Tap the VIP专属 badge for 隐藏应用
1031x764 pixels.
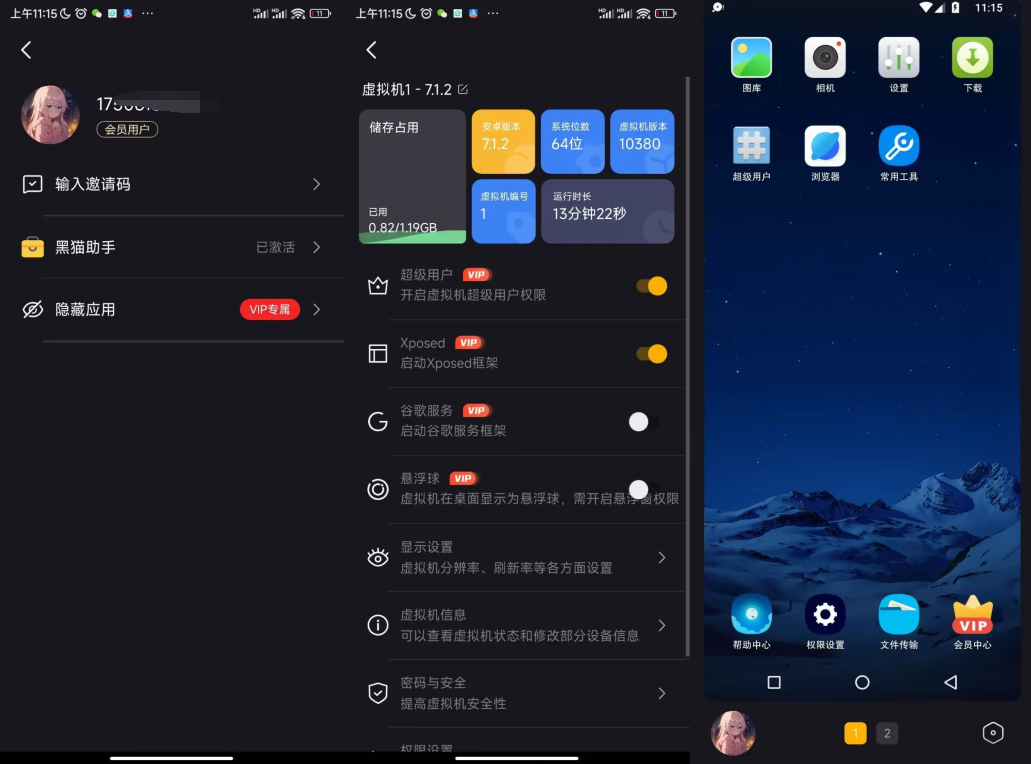pyautogui.click(x=270, y=310)
